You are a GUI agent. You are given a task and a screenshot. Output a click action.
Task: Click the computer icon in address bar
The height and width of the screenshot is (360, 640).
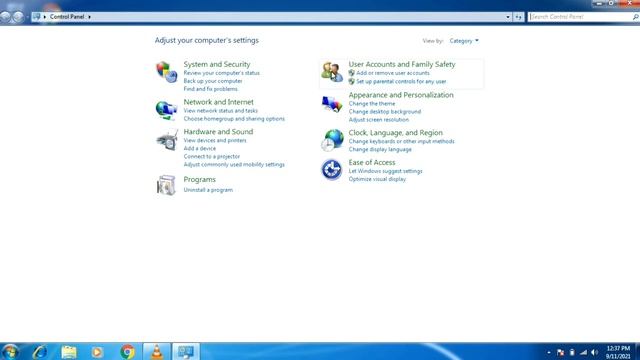(x=36, y=17)
